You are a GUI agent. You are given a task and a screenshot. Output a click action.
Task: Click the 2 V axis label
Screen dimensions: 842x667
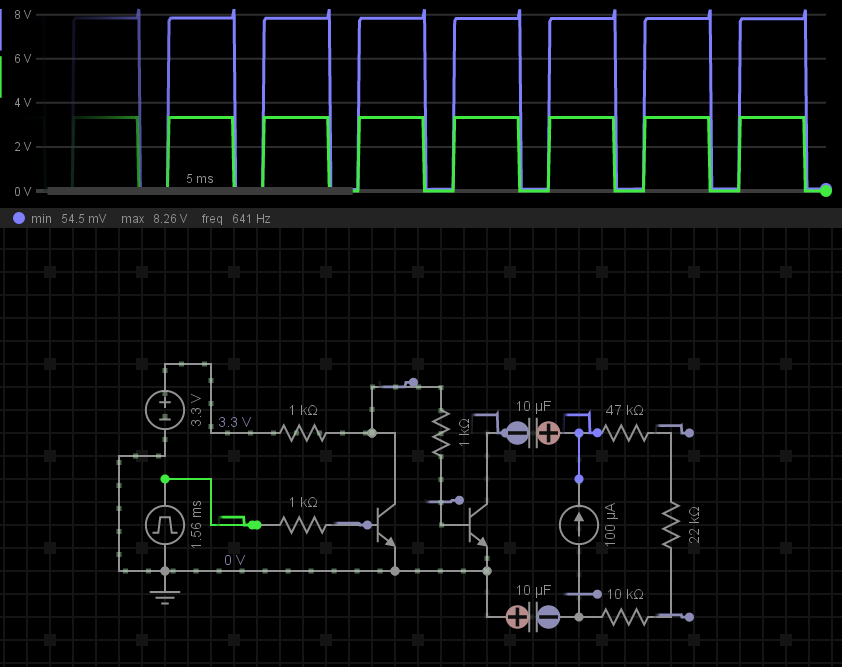click(x=23, y=147)
